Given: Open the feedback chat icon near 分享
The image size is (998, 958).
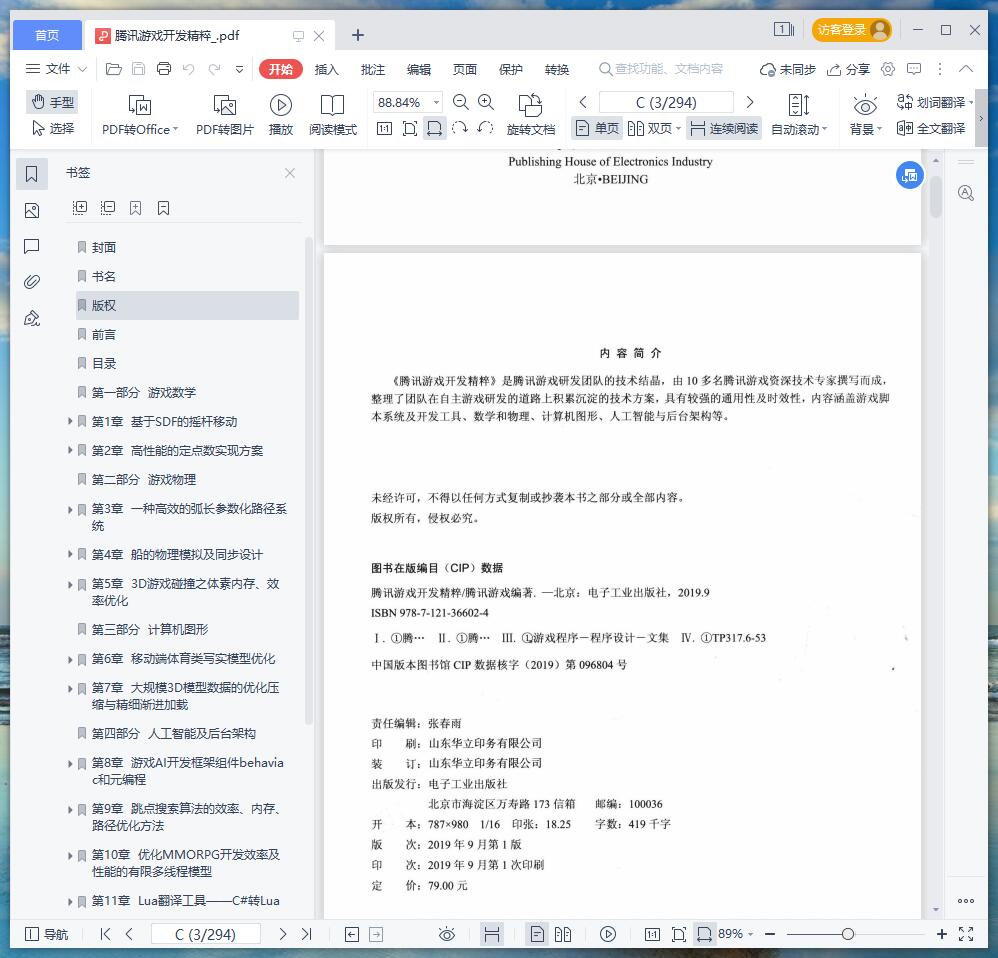Looking at the screenshot, I should point(914,69).
